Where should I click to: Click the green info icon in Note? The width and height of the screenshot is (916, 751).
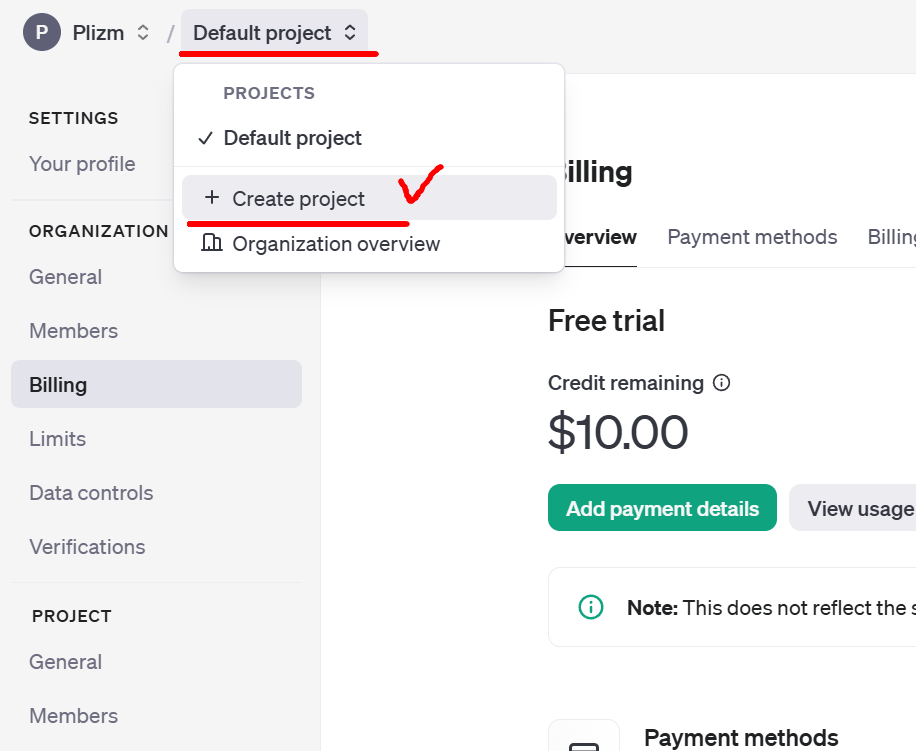[591, 607]
